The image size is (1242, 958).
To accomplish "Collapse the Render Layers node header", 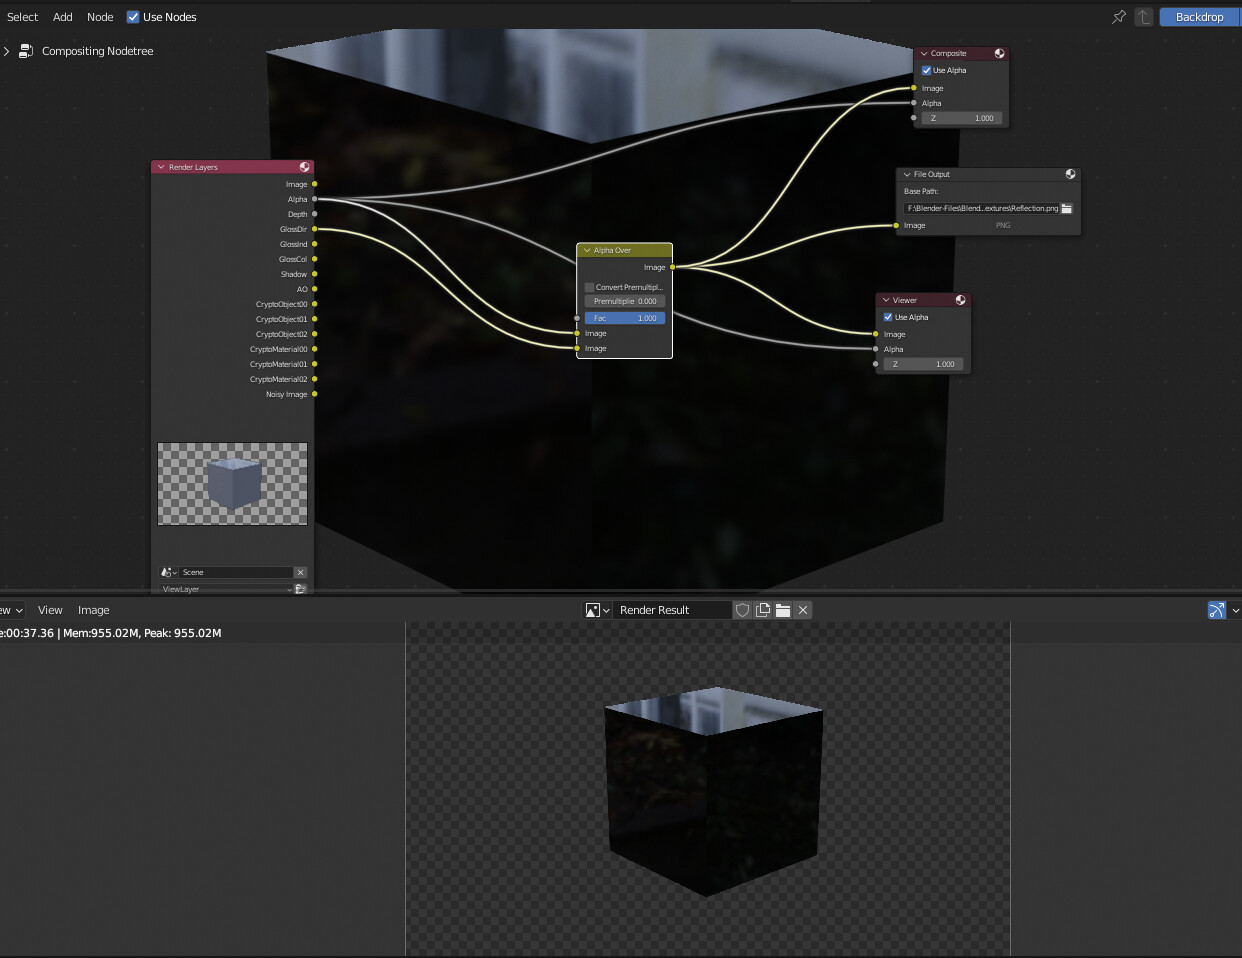I will click(x=159, y=167).
